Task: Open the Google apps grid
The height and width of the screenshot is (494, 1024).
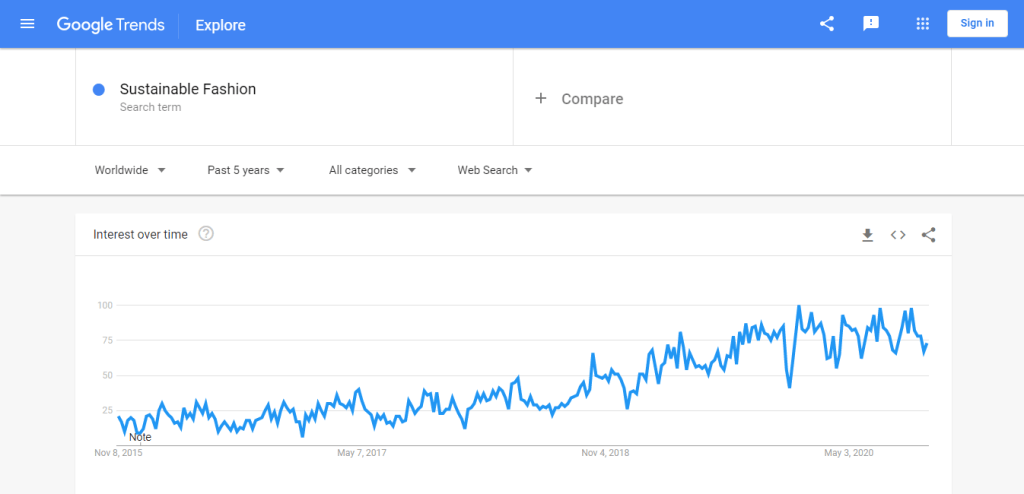Action: (x=923, y=24)
